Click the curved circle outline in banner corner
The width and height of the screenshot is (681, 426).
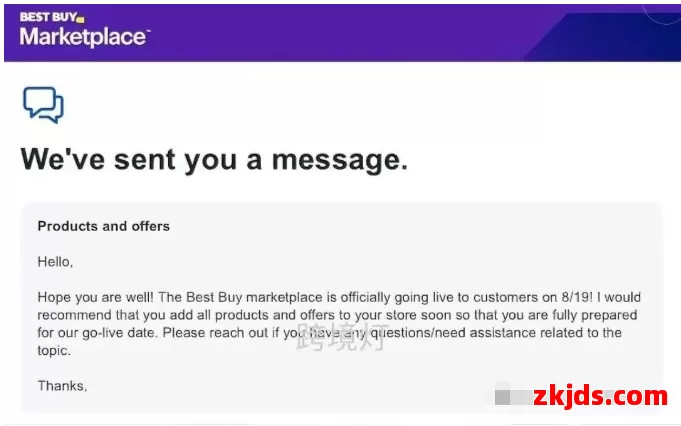pos(661,14)
